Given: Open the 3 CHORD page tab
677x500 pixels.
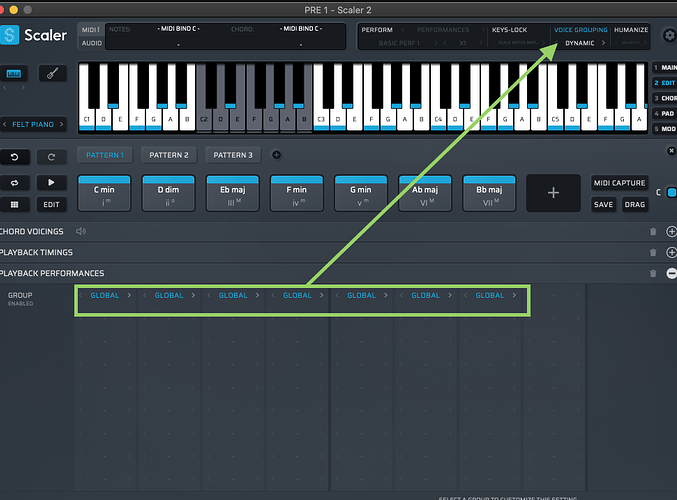Looking at the screenshot, I should pos(664,98).
